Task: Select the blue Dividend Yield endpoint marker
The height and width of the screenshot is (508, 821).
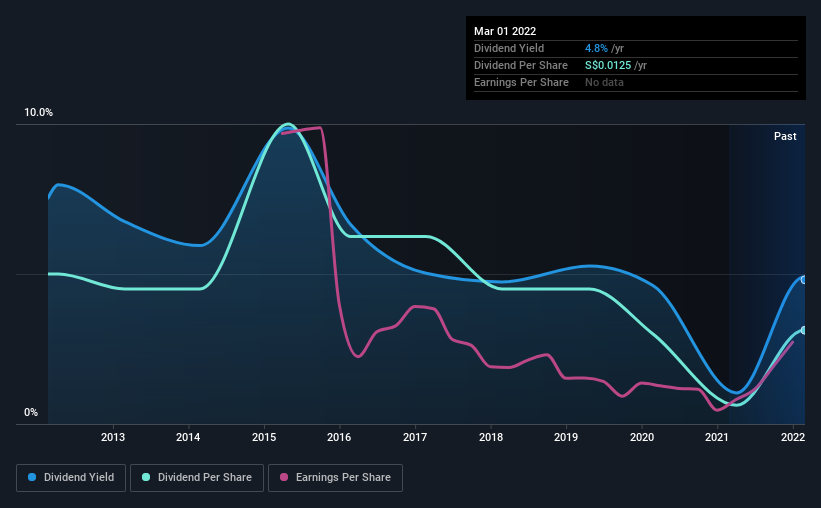Action: click(804, 280)
